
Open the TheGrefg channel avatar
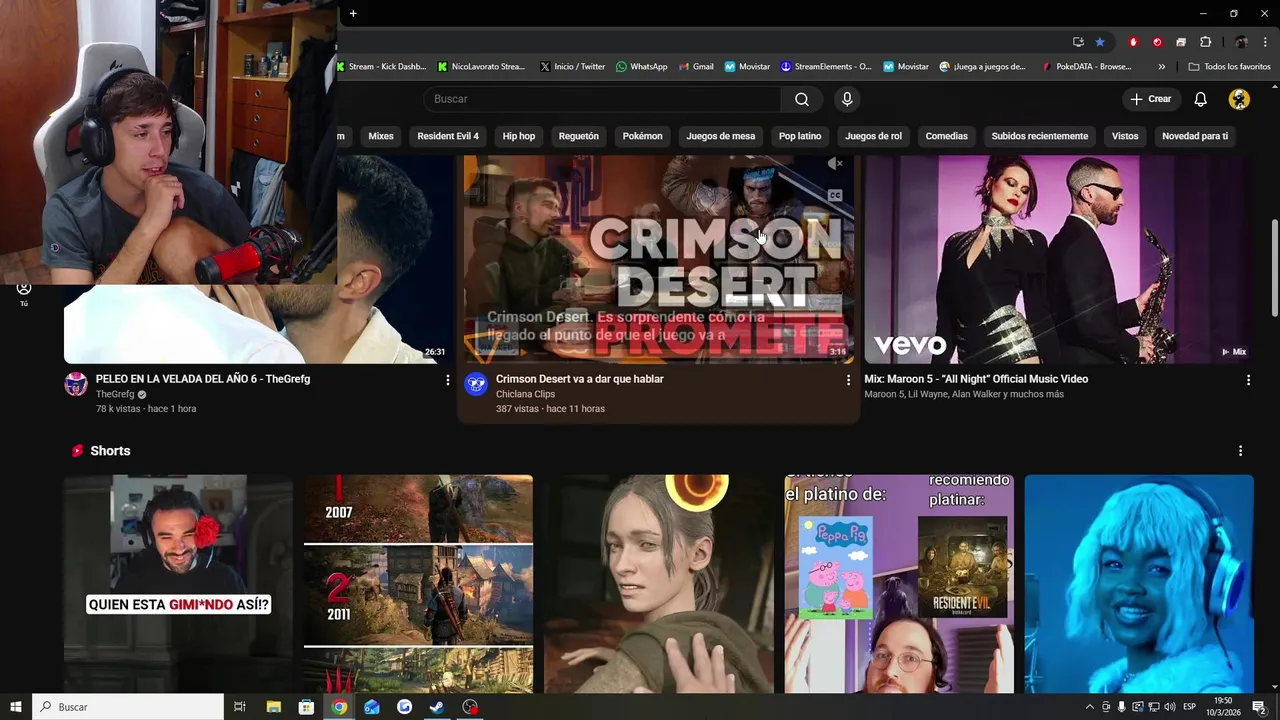(x=76, y=384)
